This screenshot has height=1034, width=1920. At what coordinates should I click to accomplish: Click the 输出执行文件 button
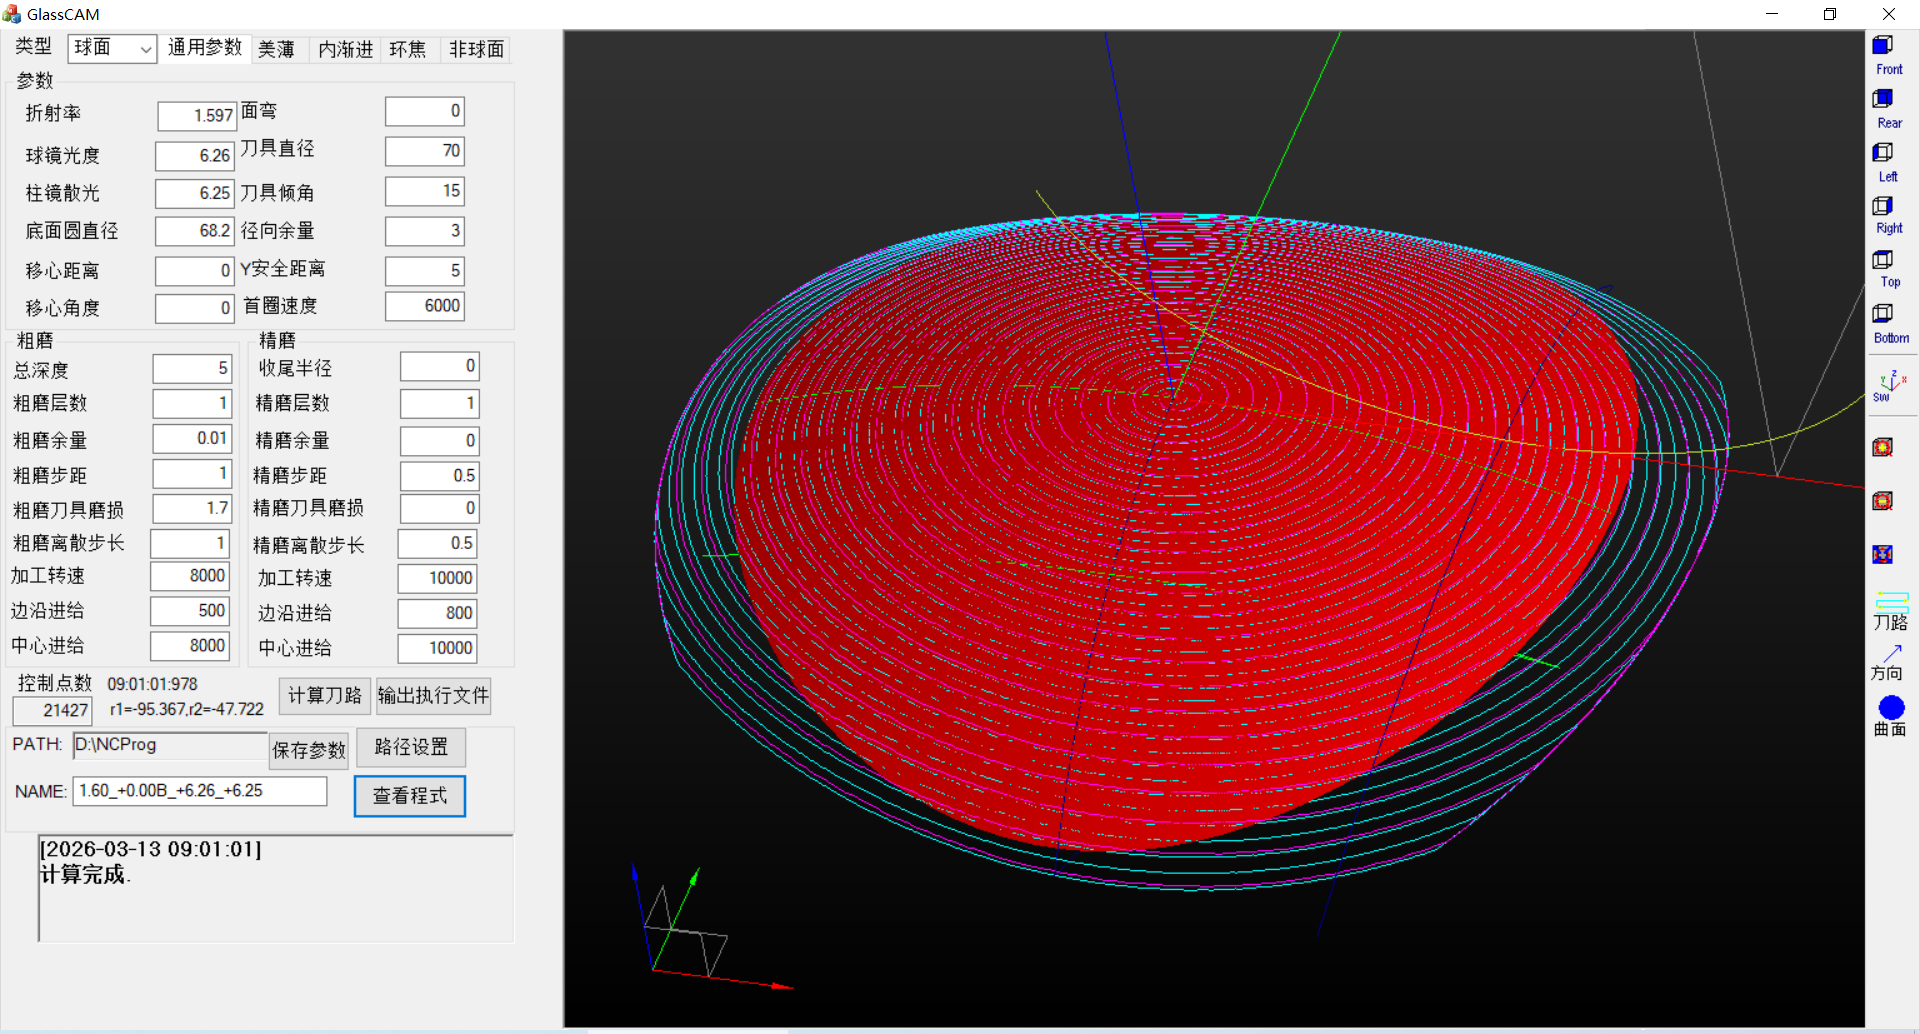tap(433, 696)
